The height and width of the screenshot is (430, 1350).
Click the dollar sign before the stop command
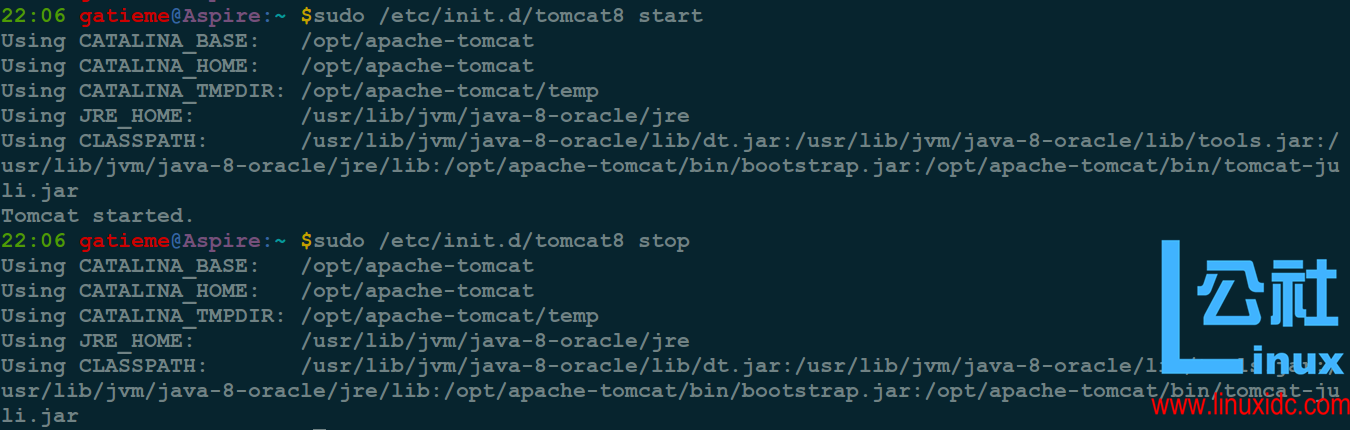coord(306,241)
